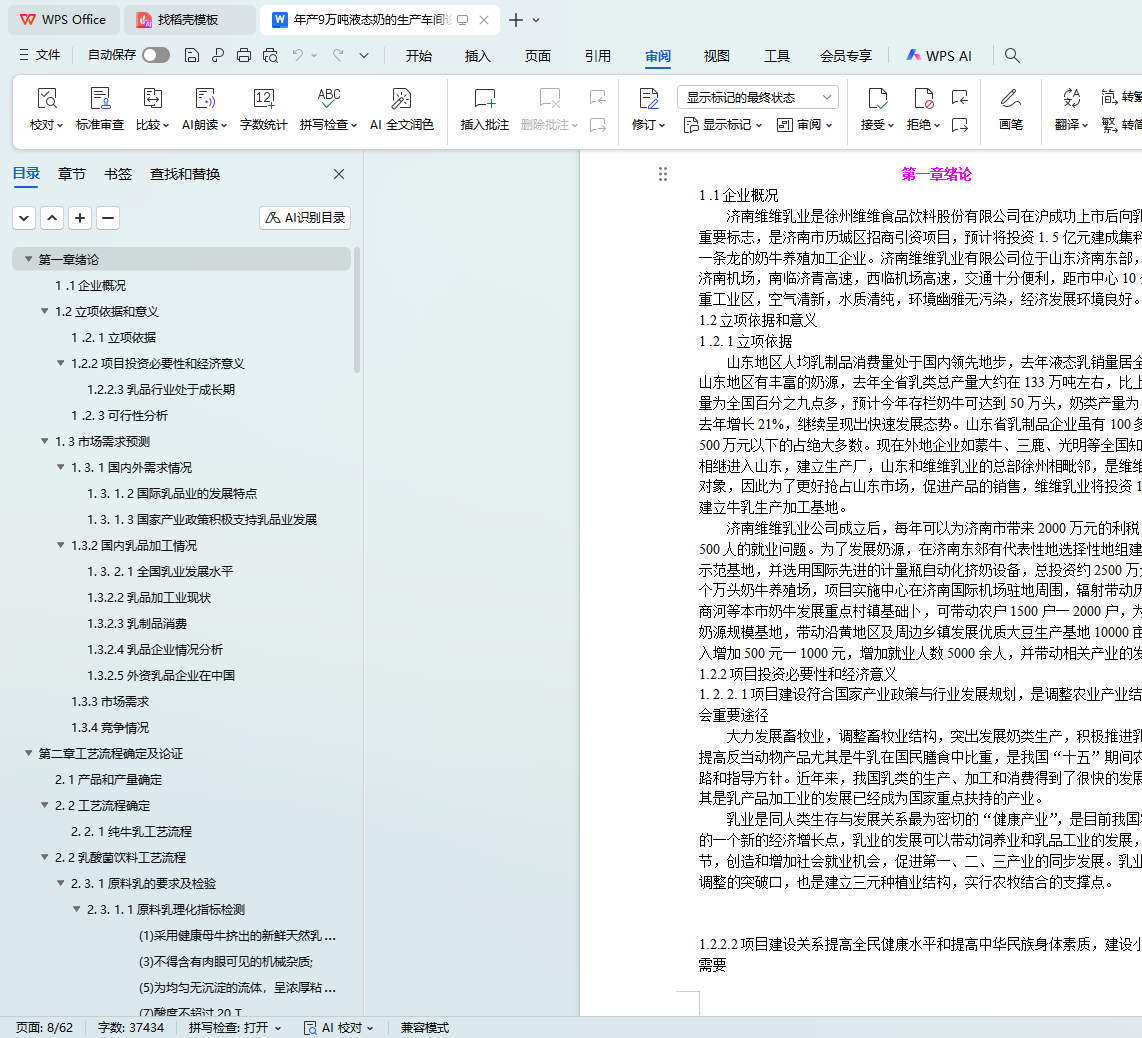Click the 字数统计 word count icon
The image size is (1142, 1038).
pos(263,99)
